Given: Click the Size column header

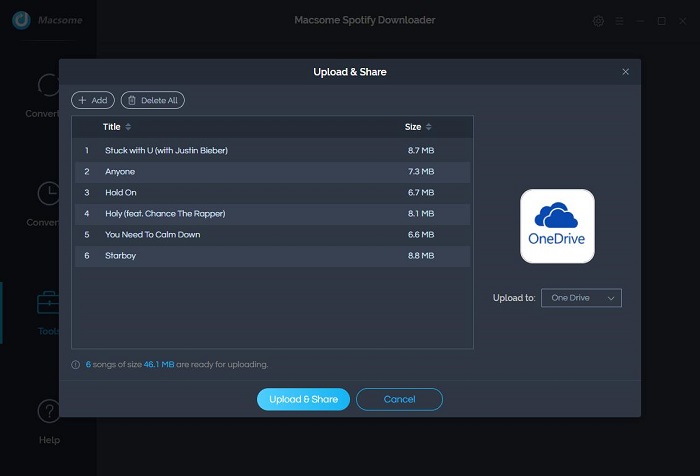Looking at the screenshot, I should (413, 127).
